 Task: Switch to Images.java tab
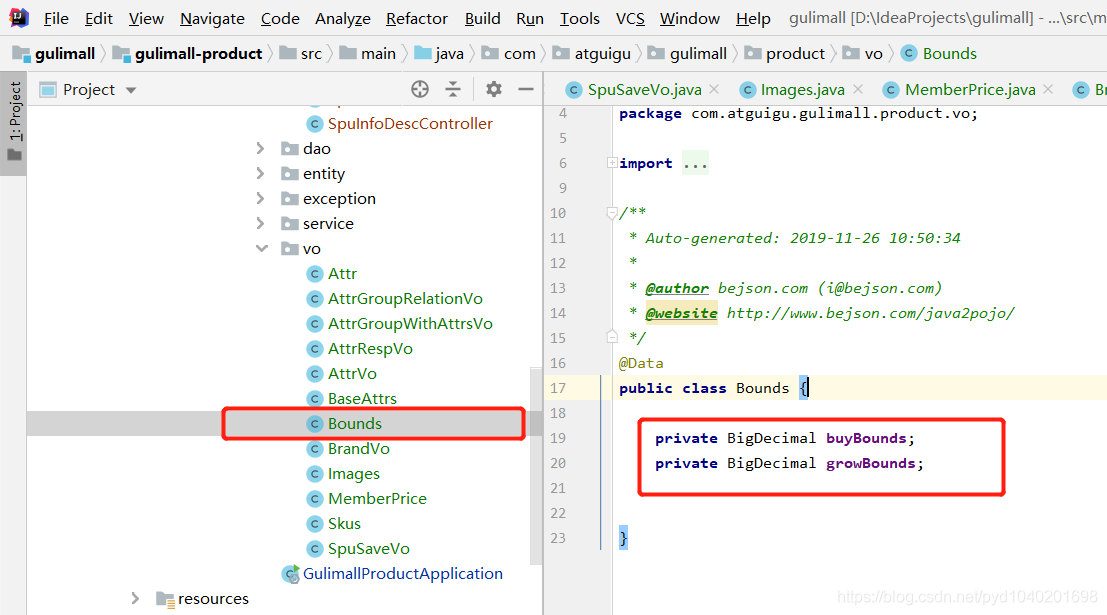[x=802, y=90]
